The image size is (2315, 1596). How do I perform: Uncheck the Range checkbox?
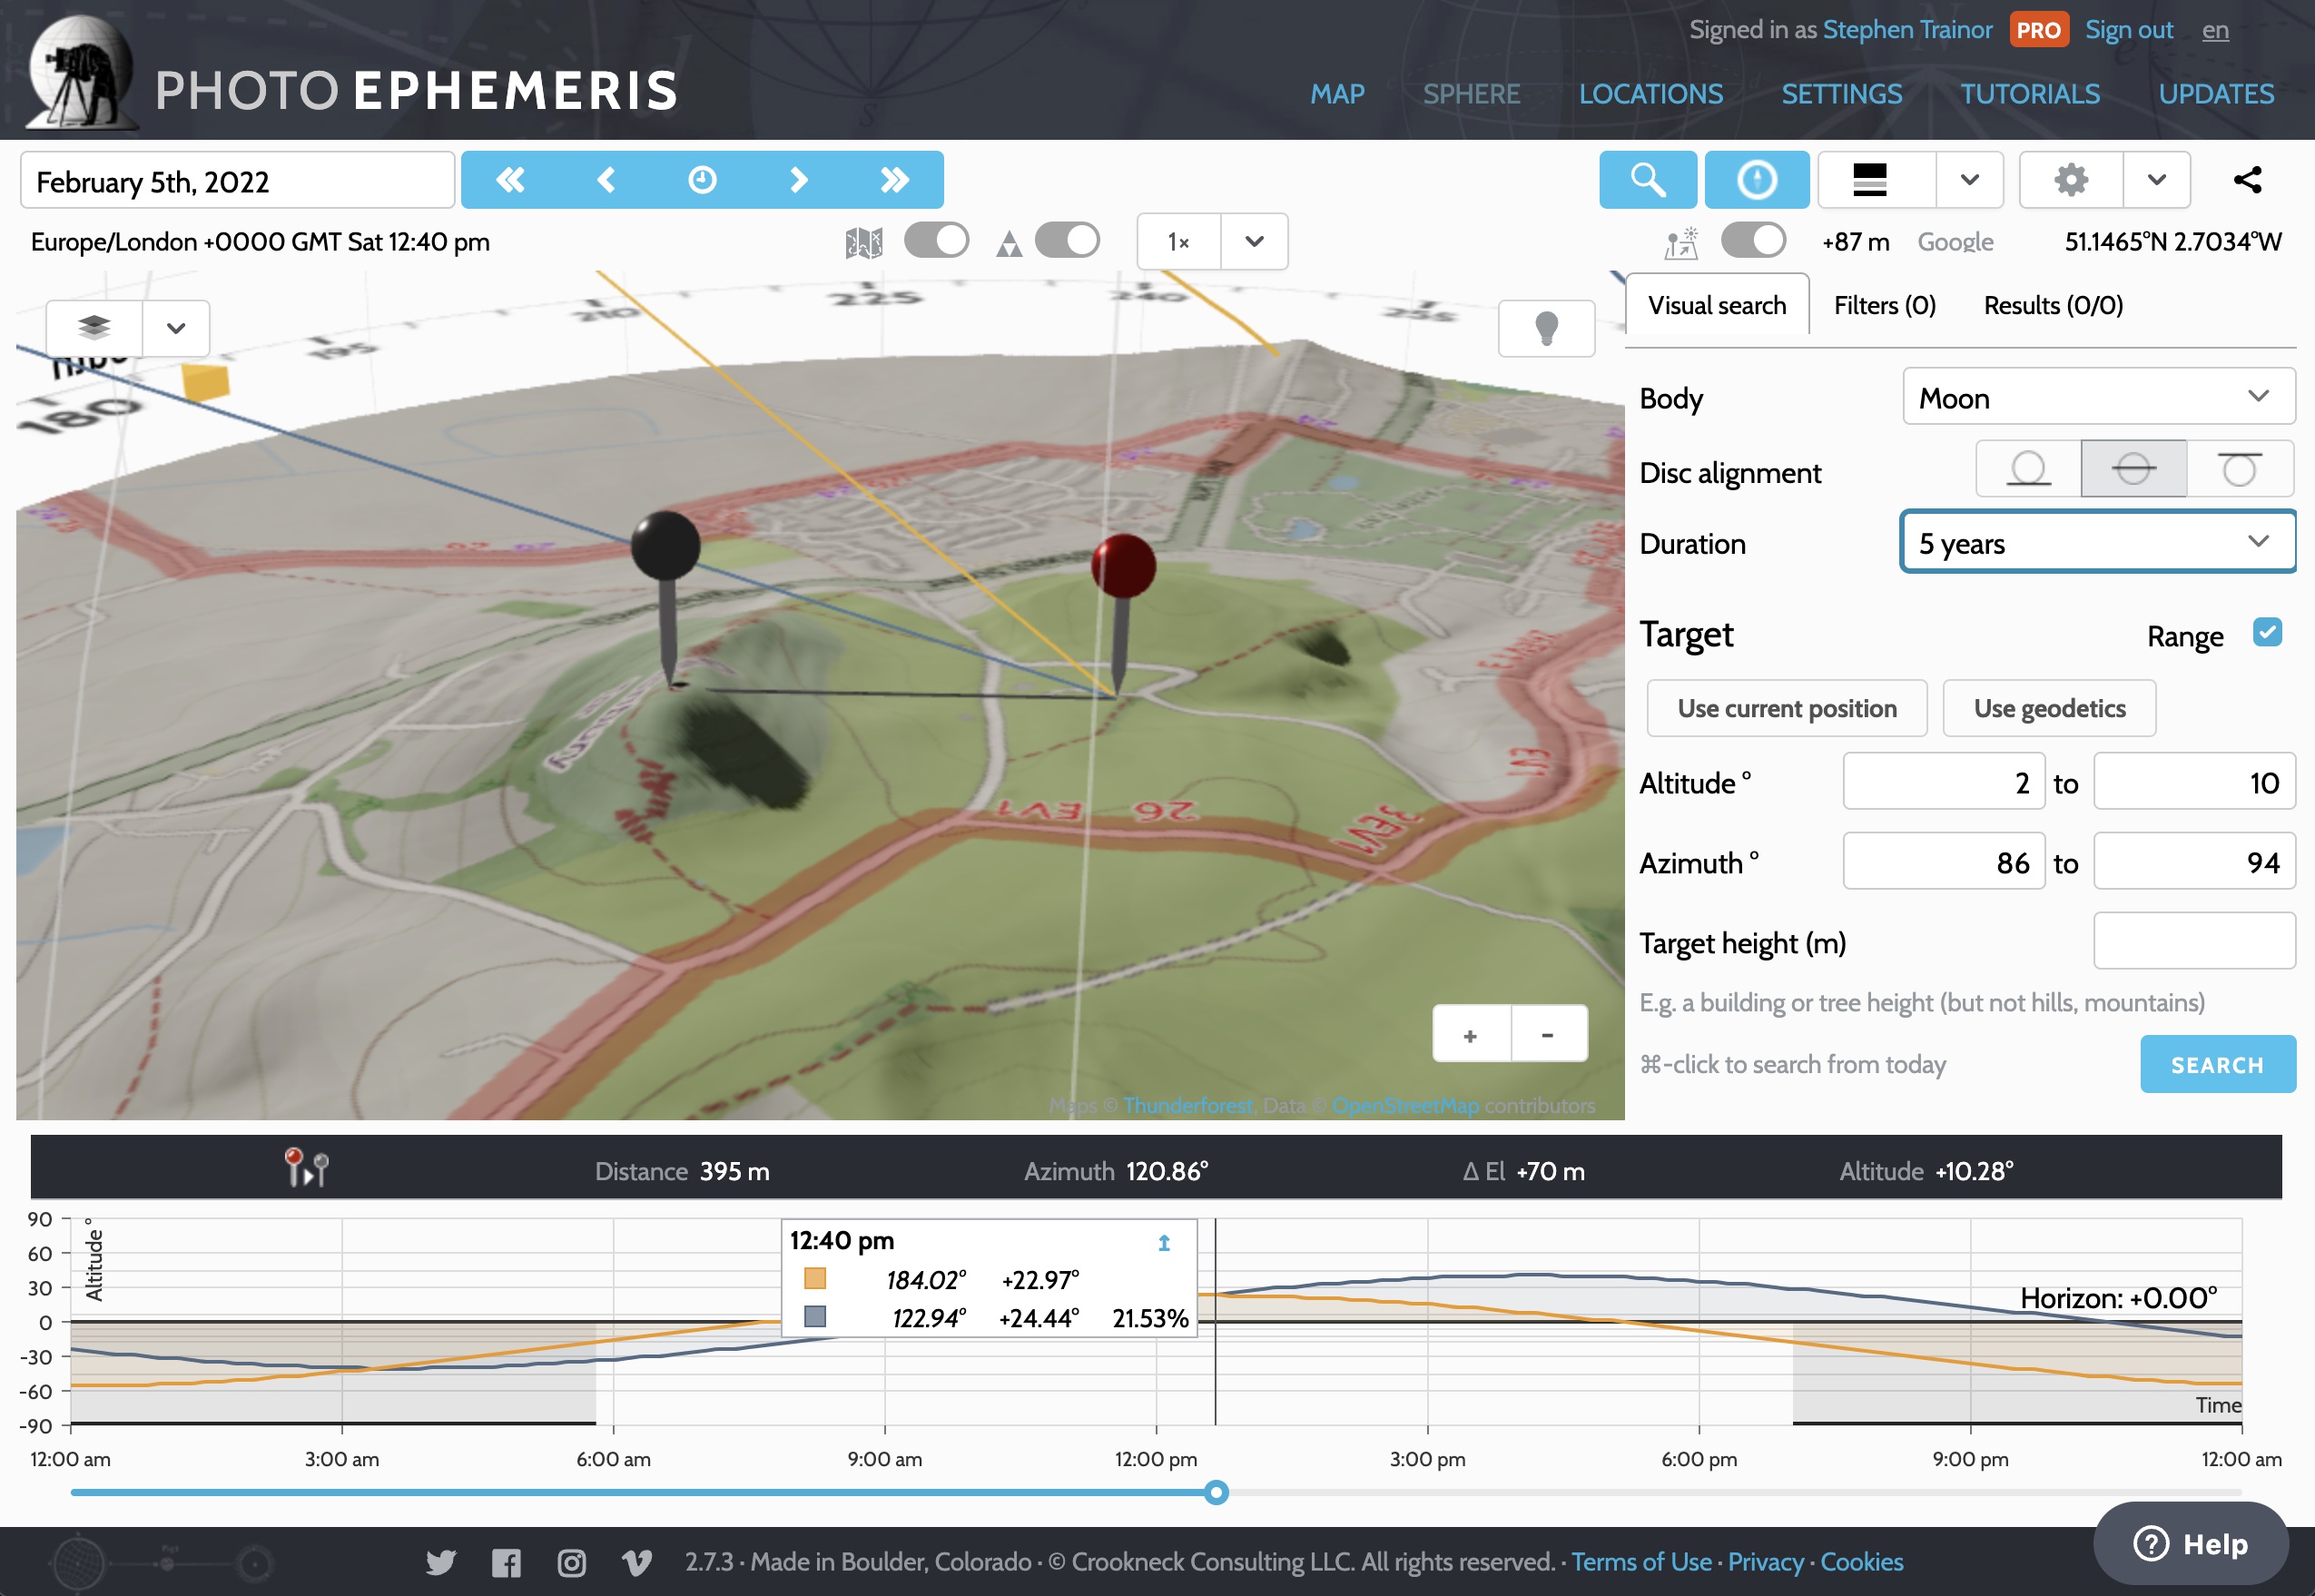pos(2267,633)
